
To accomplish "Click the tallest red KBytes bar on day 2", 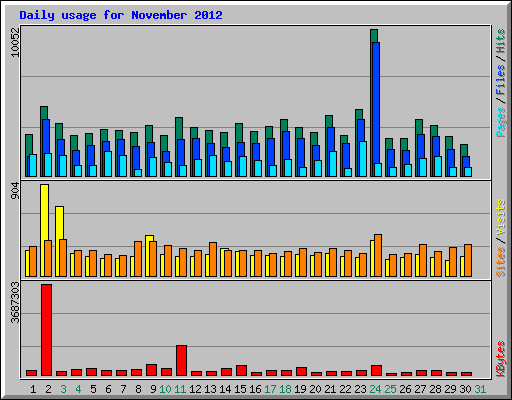I will click(x=46, y=330).
